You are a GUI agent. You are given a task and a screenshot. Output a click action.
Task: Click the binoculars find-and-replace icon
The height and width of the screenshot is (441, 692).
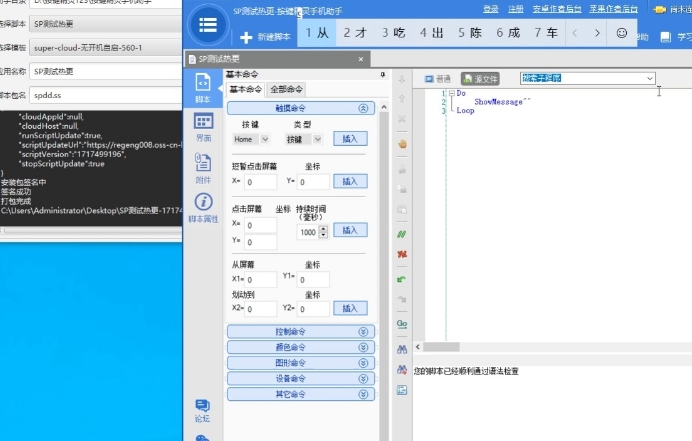tap(402, 369)
